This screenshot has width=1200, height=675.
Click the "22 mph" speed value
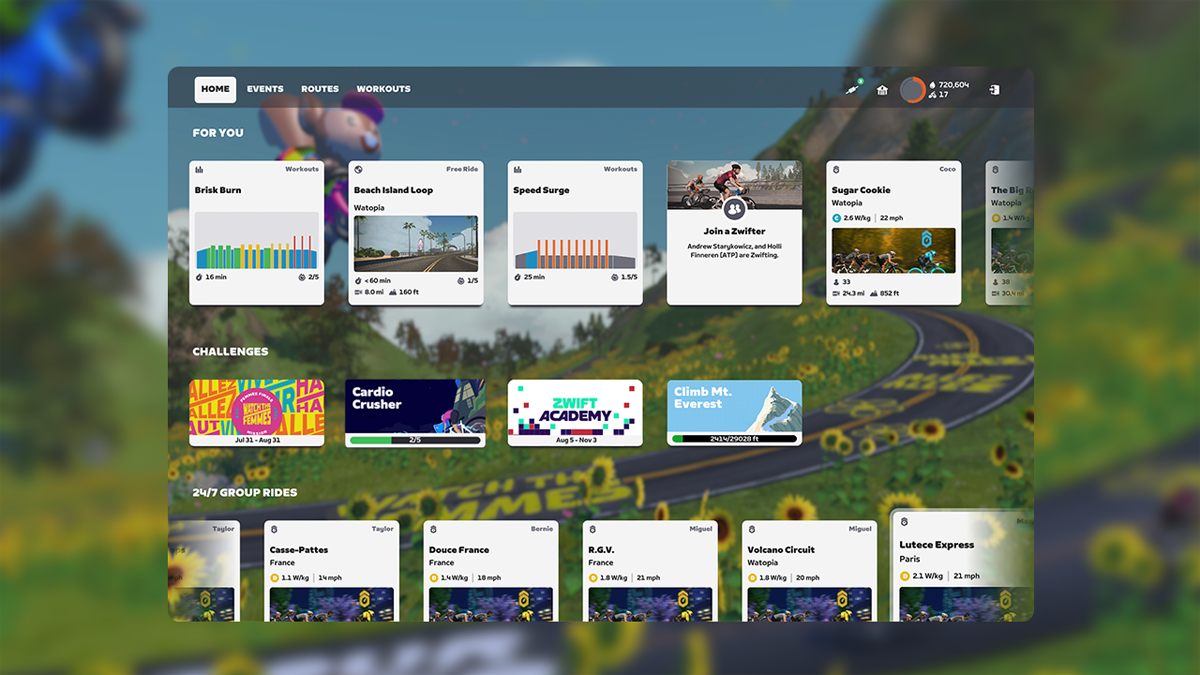(892, 217)
